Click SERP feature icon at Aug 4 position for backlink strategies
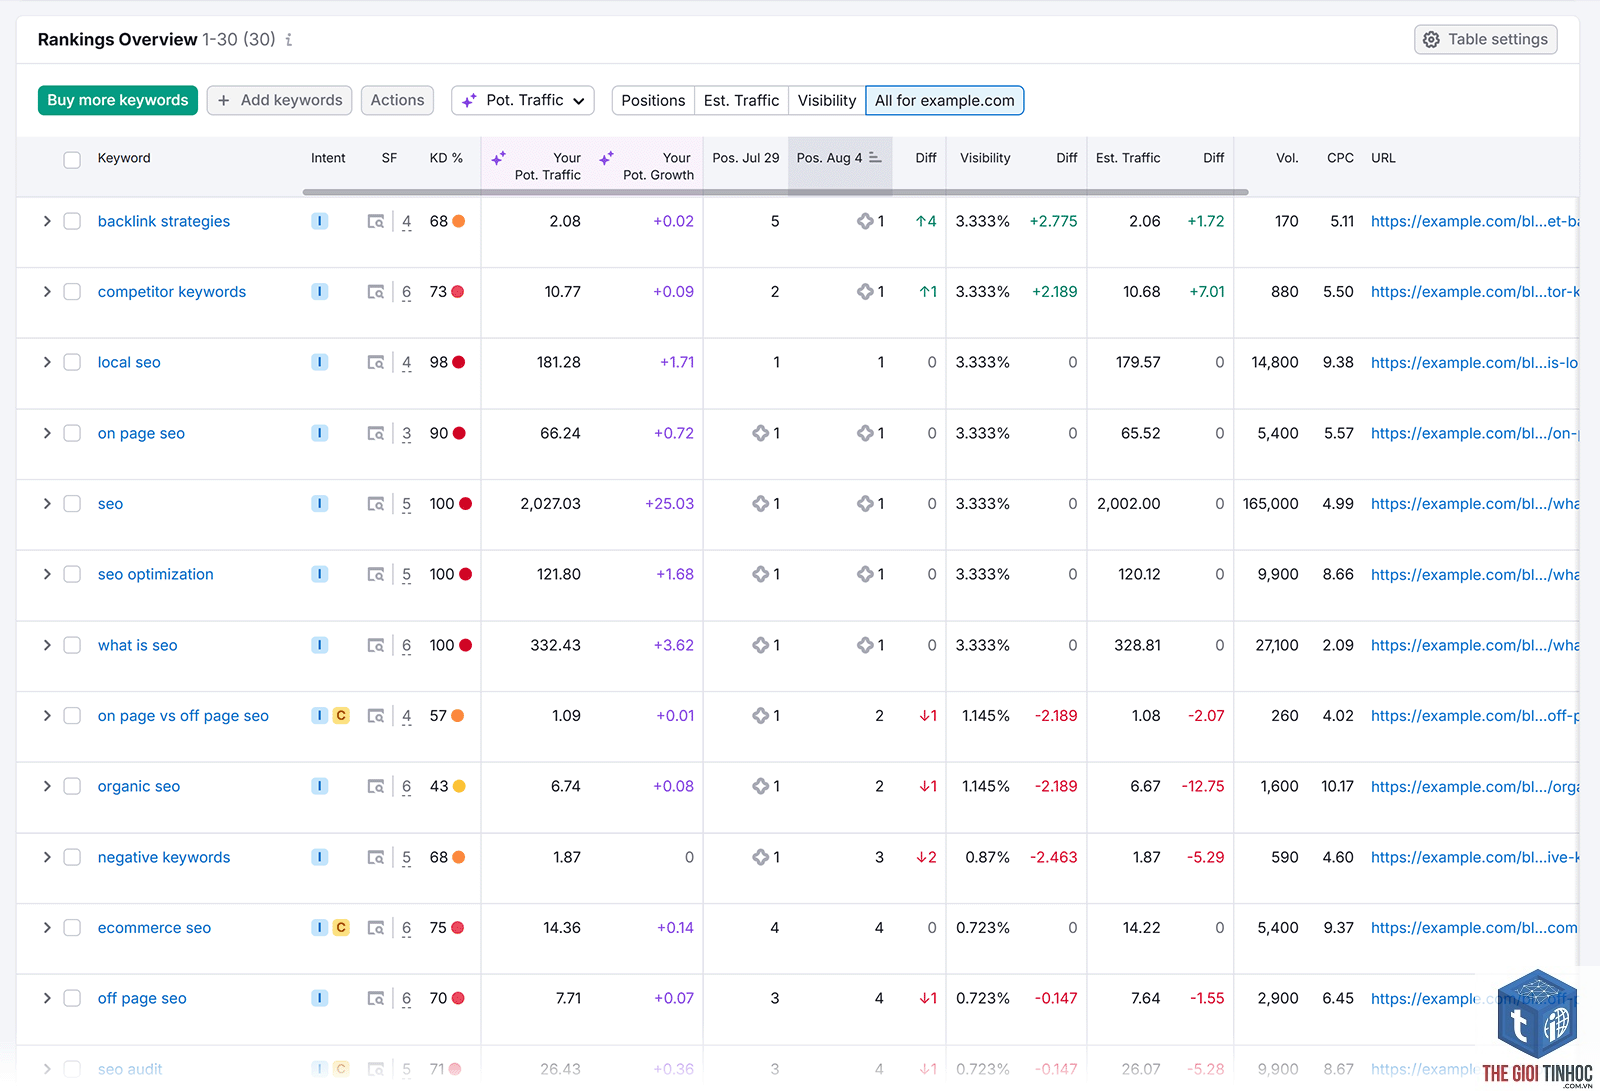Image resolution: width=1600 pixels, height=1091 pixels. (x=865, y=221)
